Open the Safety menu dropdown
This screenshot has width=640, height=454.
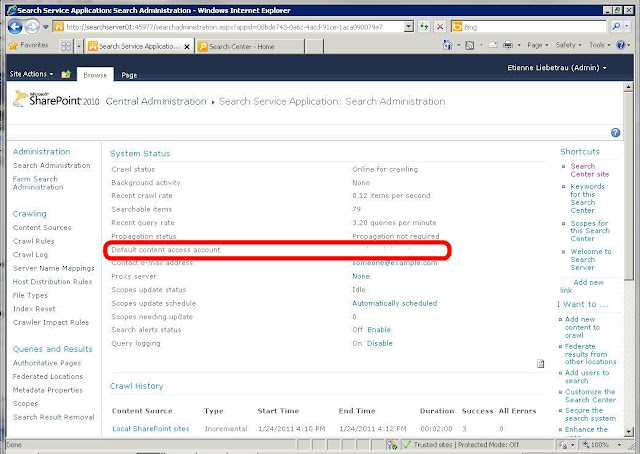[568, 45]
